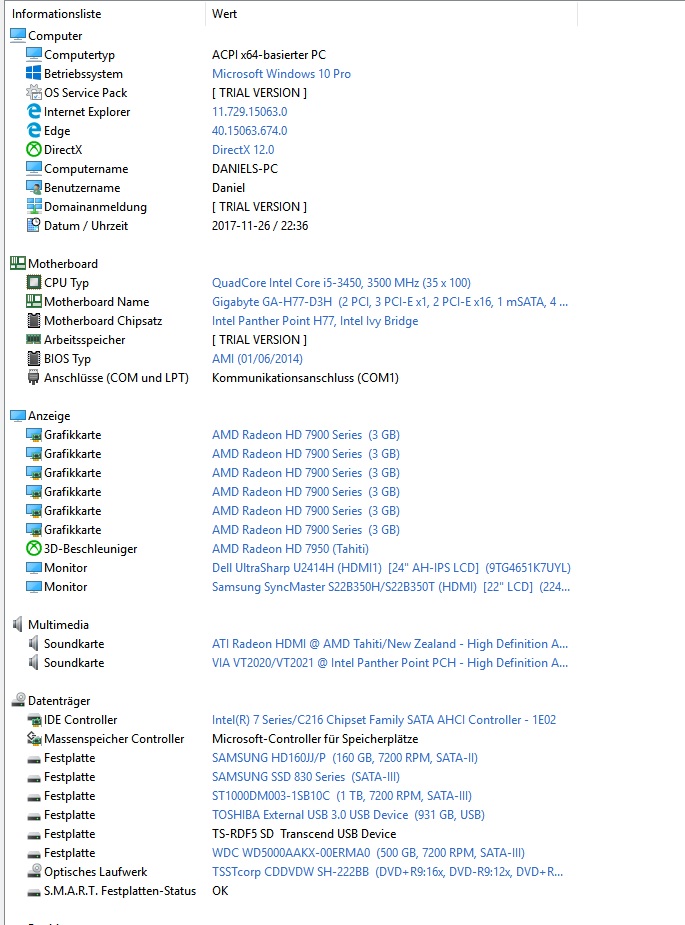
Task: Click the Computername icon
Action: coord(34,168)
